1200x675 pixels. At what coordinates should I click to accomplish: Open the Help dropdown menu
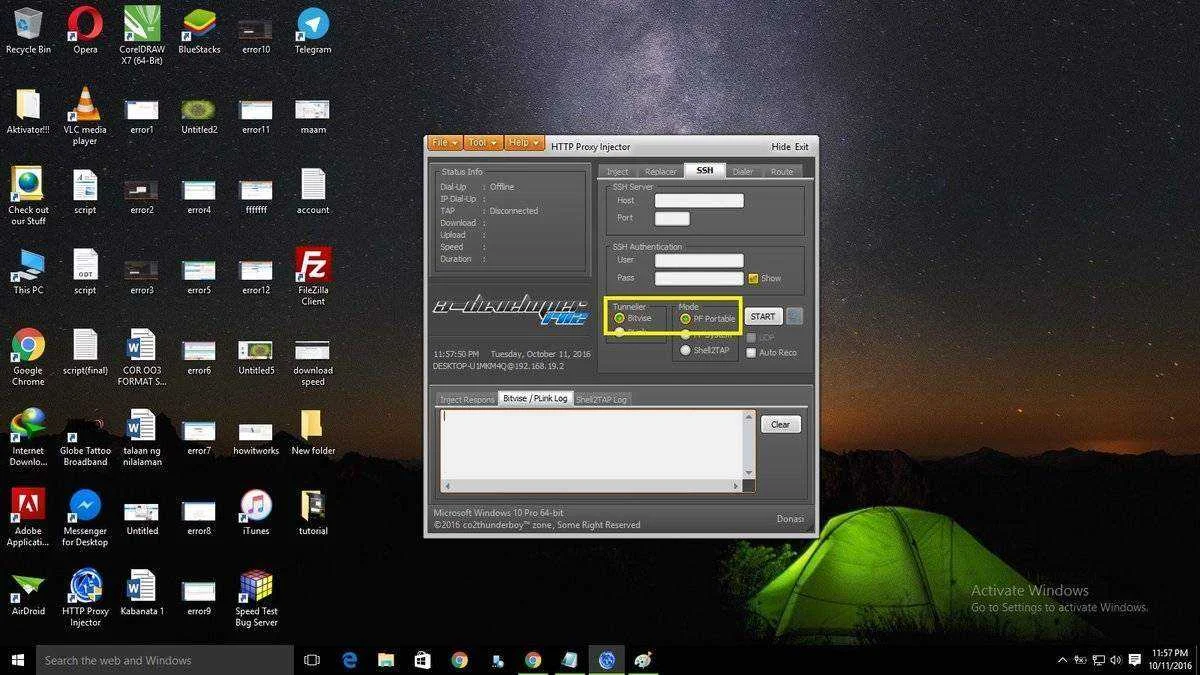(524, 143)
